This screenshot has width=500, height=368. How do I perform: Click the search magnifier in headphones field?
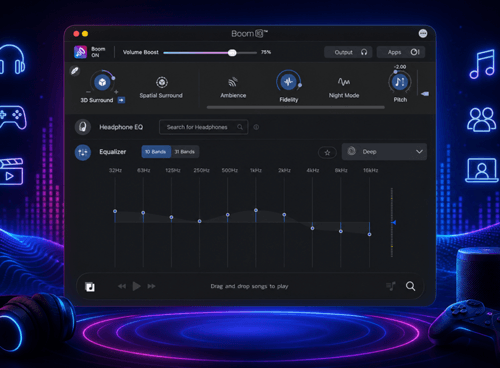240,127
